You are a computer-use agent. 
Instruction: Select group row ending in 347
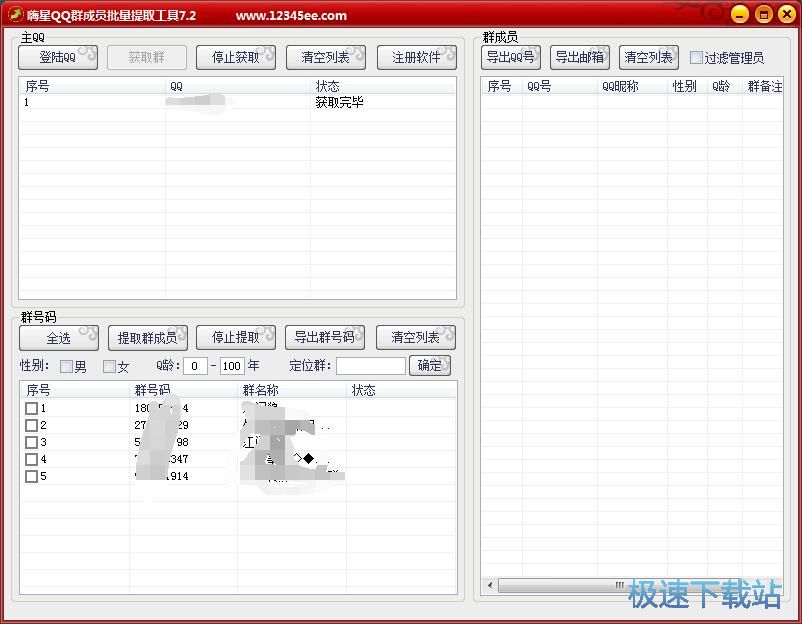[238, 459]
